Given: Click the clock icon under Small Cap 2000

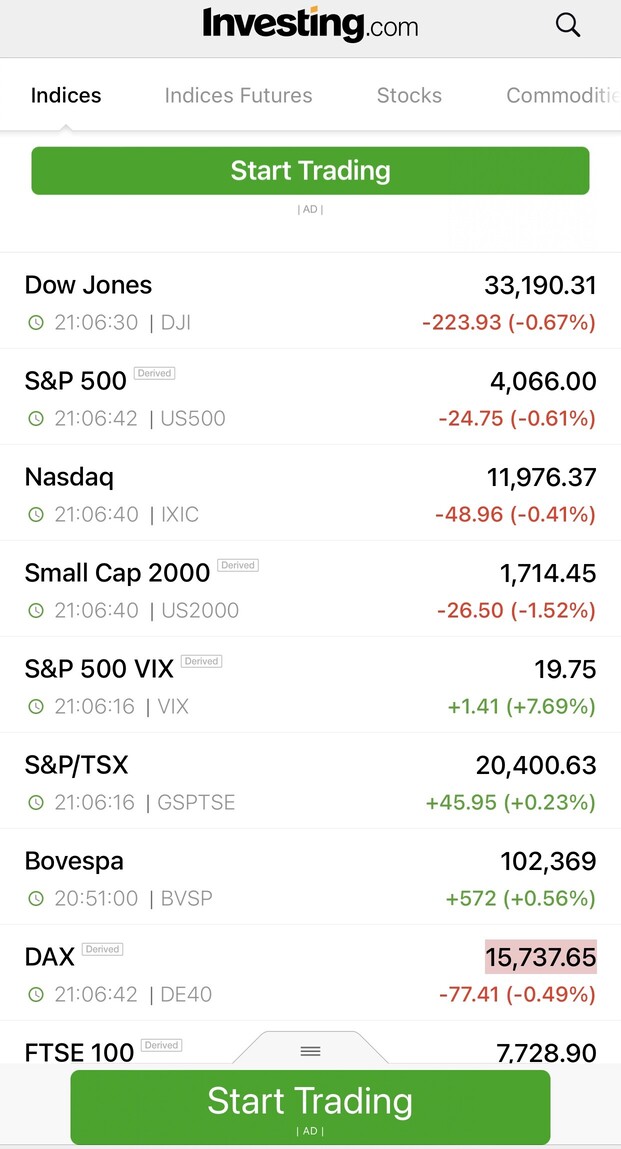Looking at the screenshot, I should pyautogui.click(x=36, y=611).
